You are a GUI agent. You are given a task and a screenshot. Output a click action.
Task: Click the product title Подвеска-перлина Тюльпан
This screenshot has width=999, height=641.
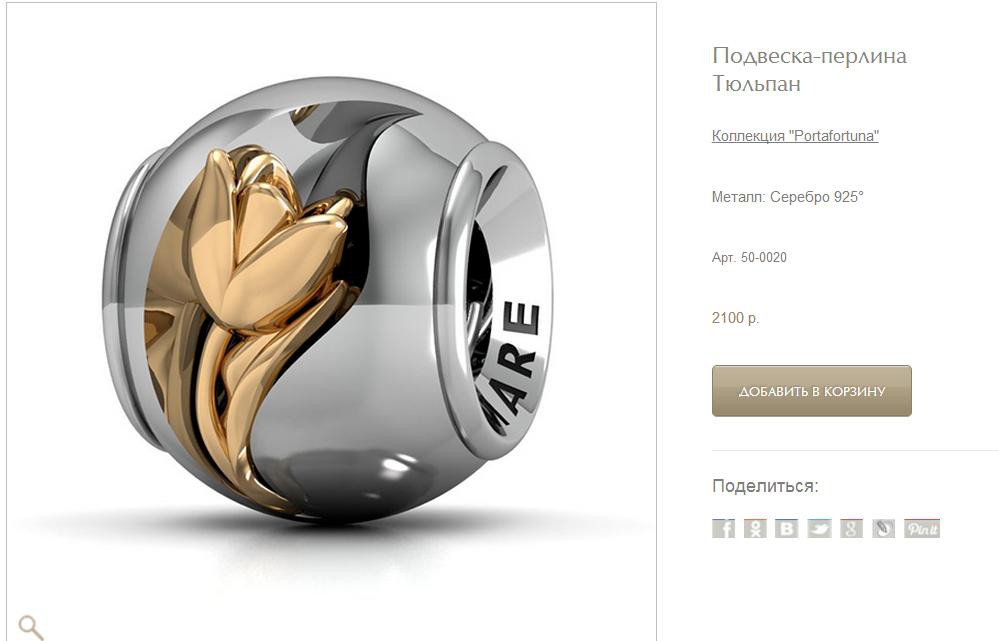pyautogui.click(x=809, y=69)
